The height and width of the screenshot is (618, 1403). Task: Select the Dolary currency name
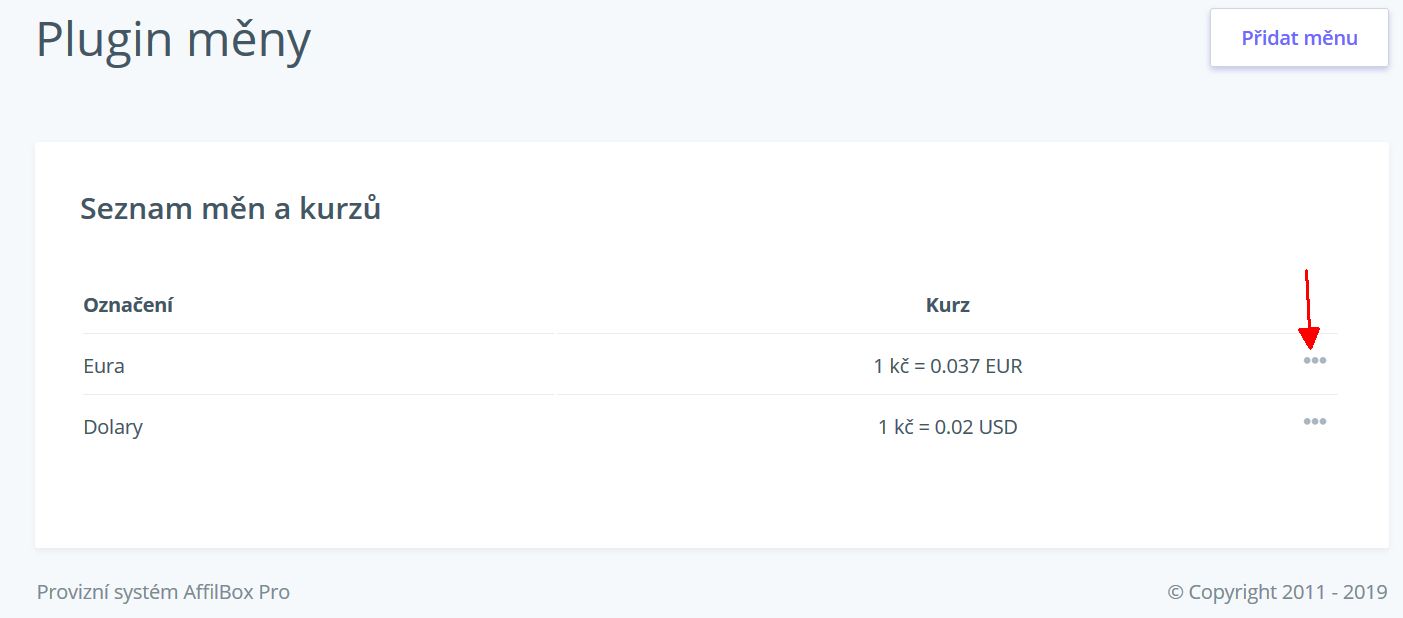coord(113,427)
